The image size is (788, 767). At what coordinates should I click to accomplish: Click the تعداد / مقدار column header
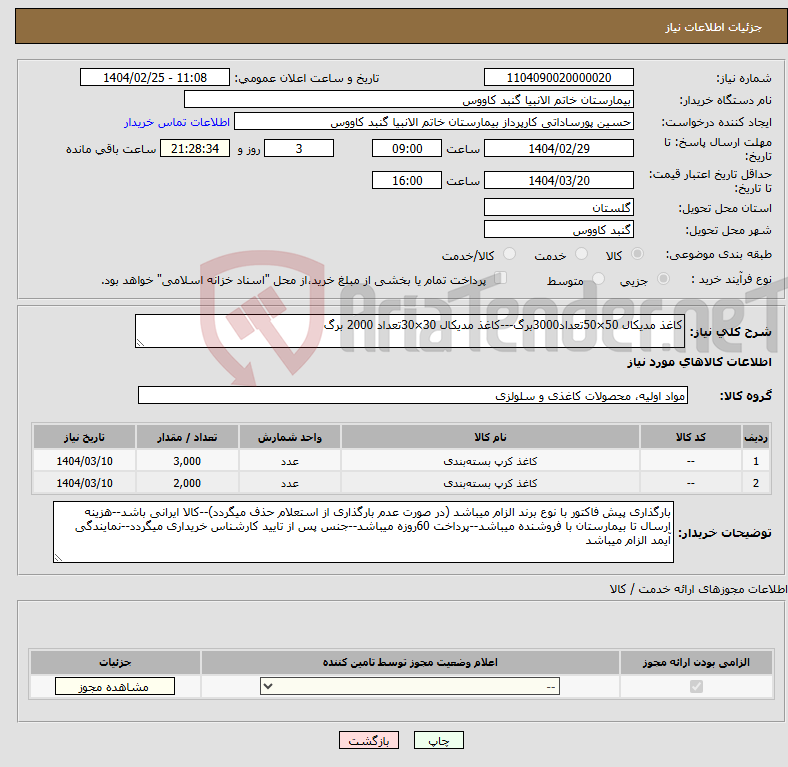(187, 437)
